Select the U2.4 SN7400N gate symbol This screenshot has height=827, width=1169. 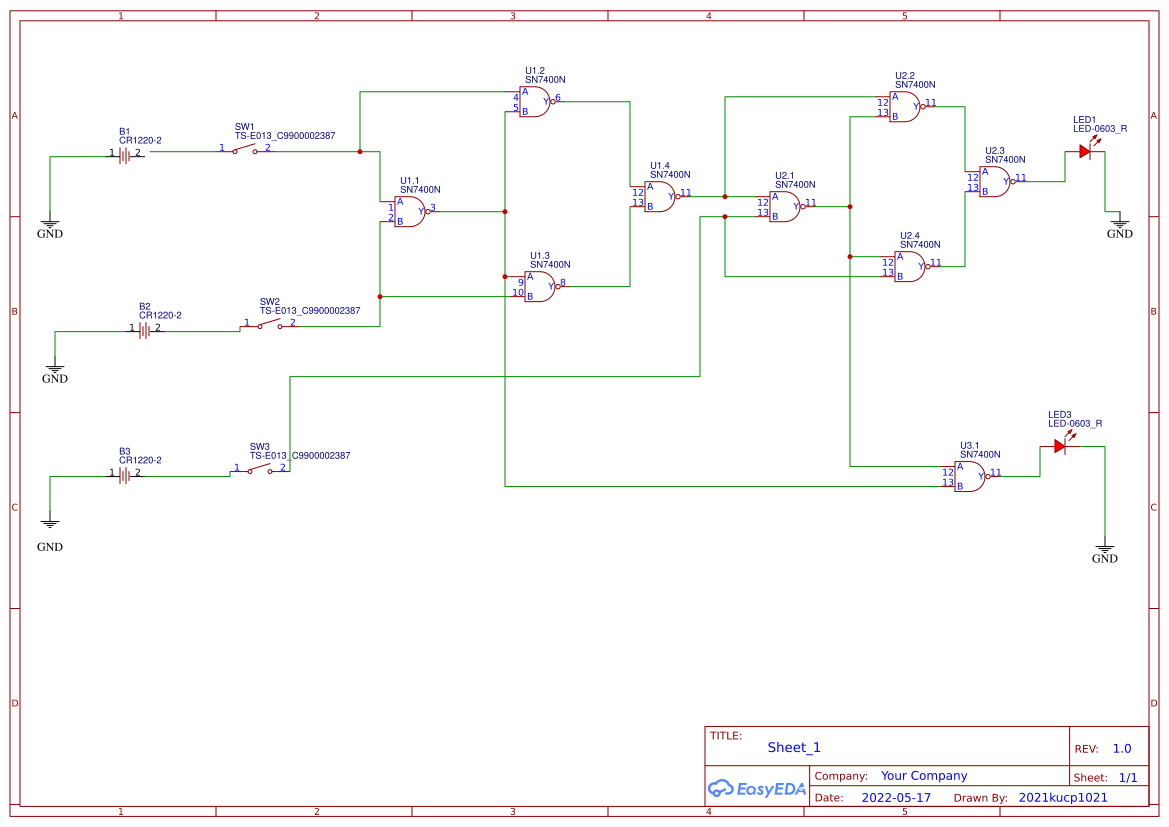910,266
